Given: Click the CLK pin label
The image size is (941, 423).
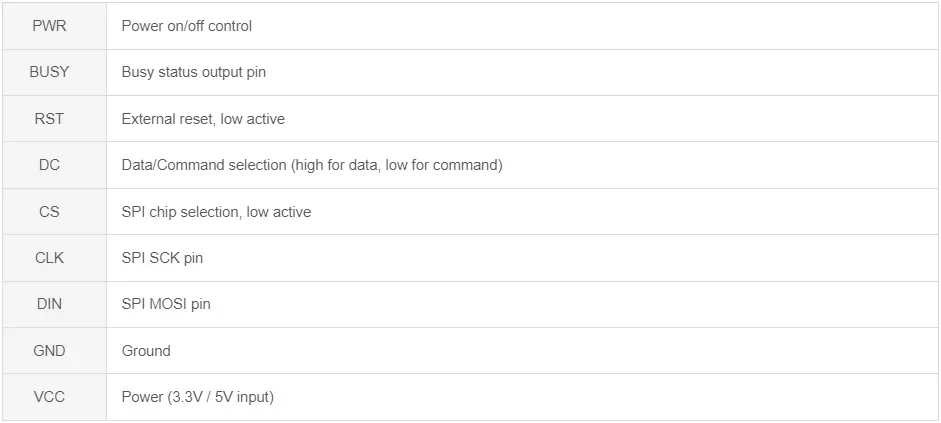Looking at the screenshot, I should click(49, 258).
